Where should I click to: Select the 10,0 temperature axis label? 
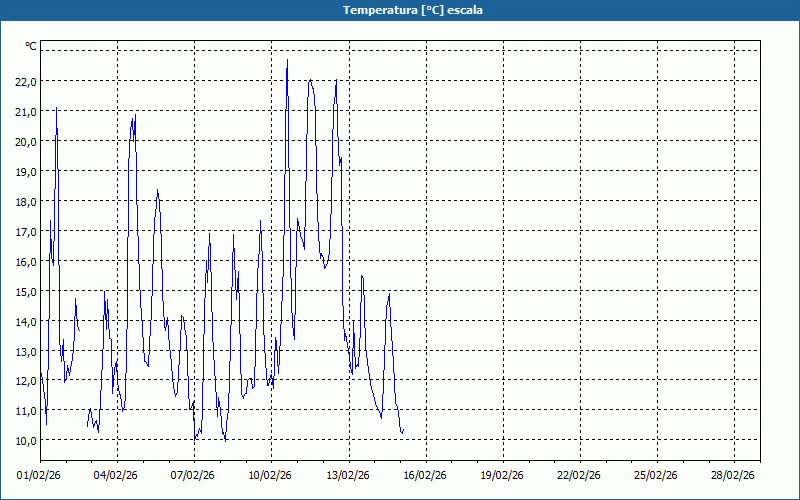26,441
